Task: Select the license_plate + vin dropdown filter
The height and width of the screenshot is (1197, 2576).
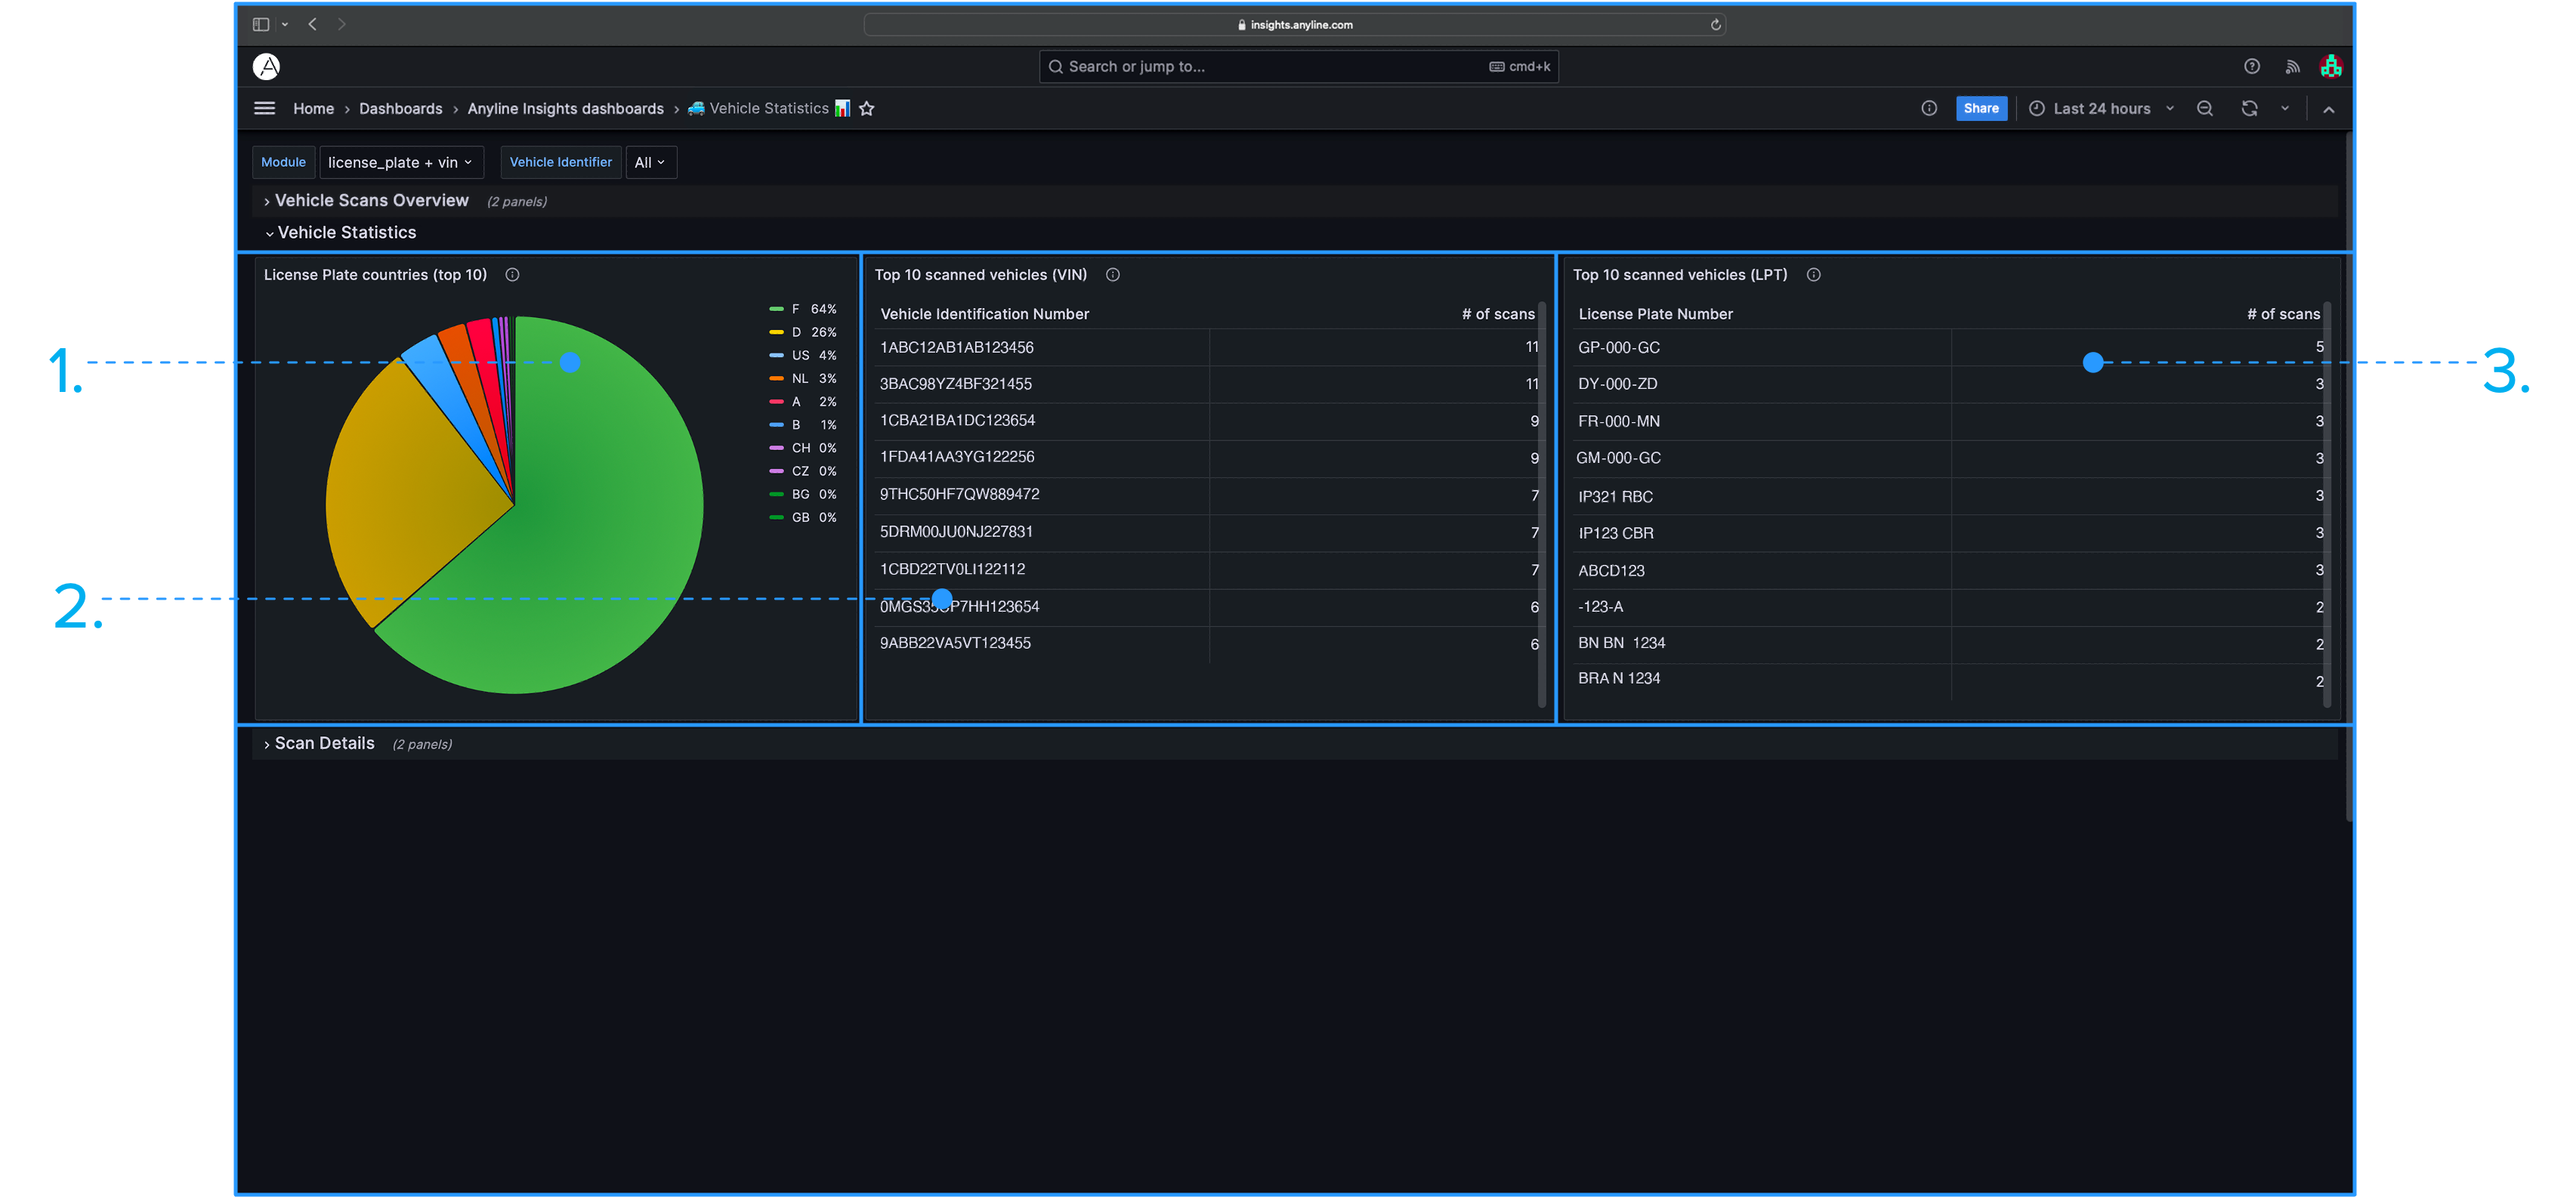Action: point(399,161)
